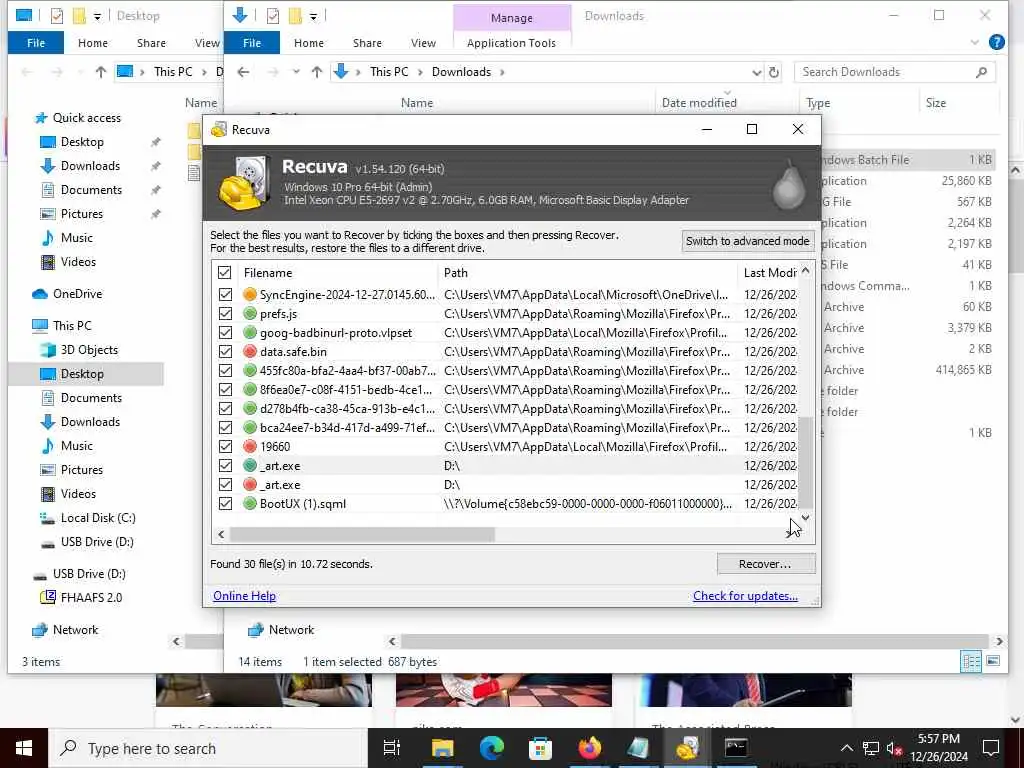1024x768 pixels.
Task: Open the Start menu
Action: [x=24, y=748]
